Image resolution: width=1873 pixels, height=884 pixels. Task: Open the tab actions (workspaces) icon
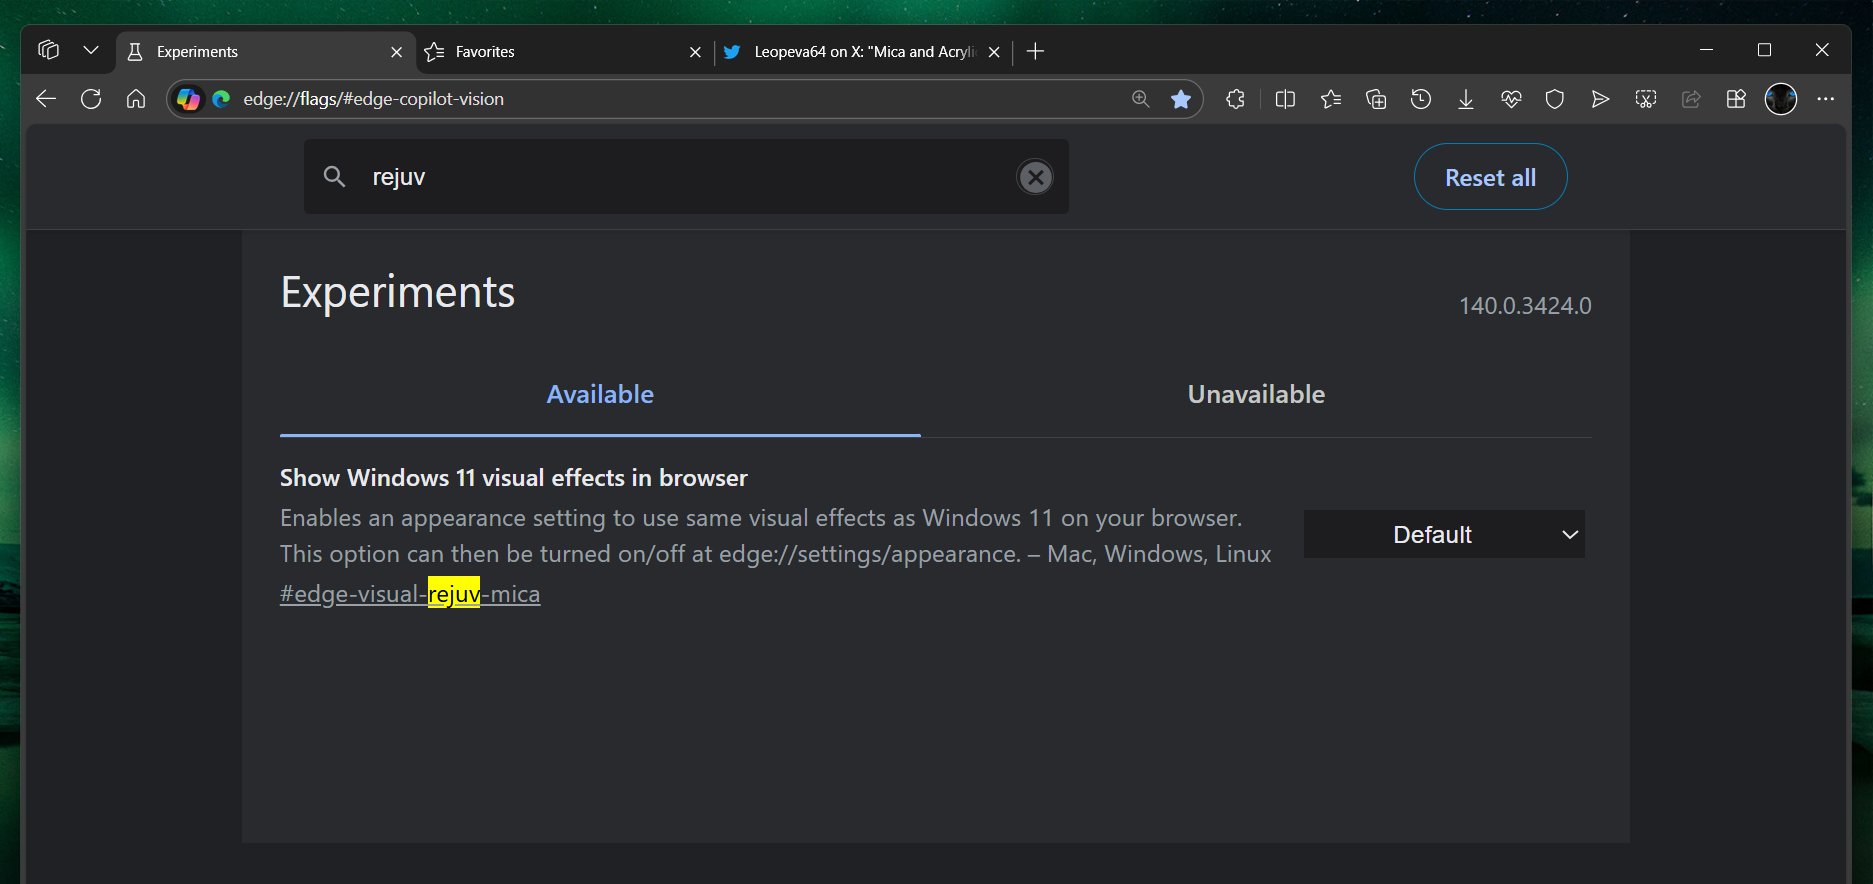(x=48, y=50)
